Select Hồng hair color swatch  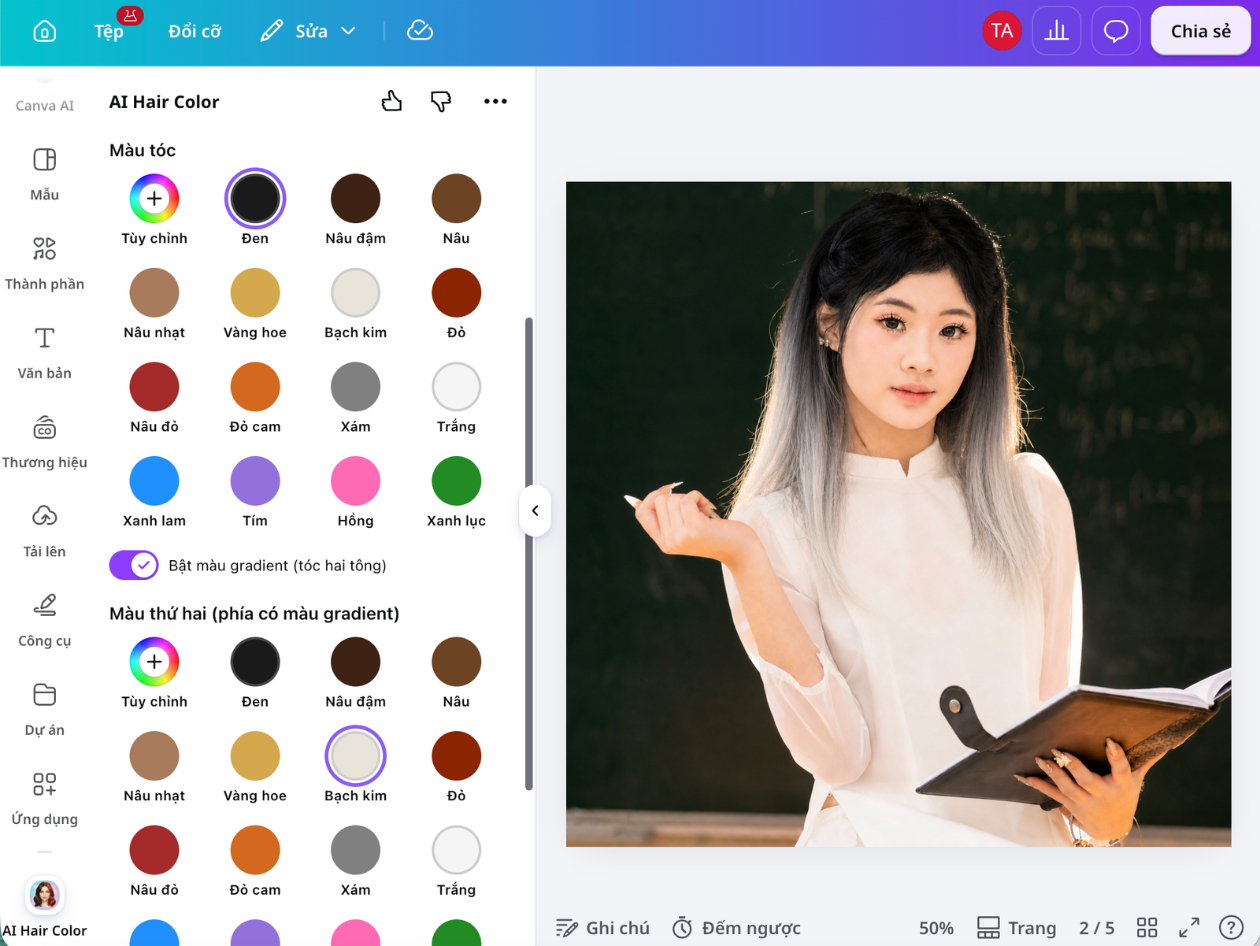pos(355,480)
